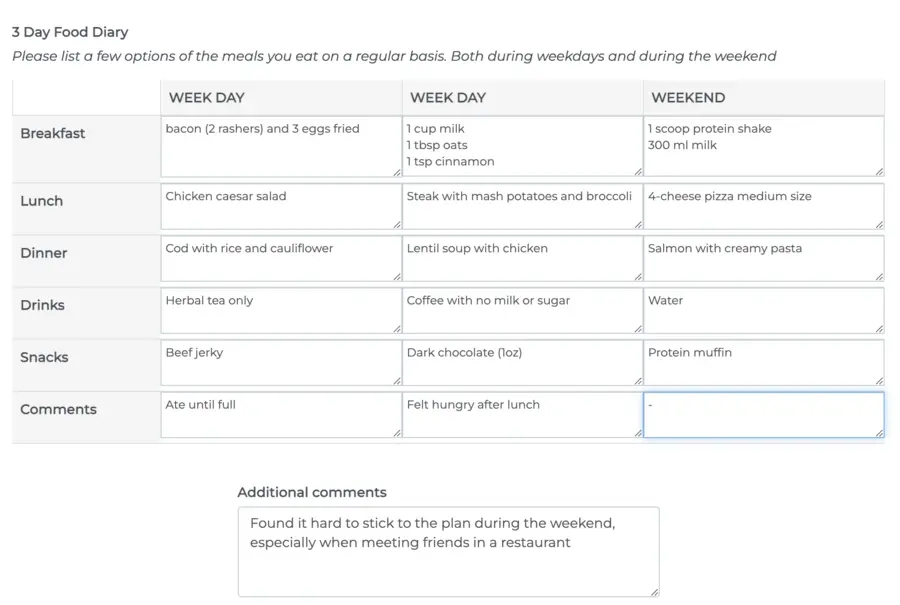This screenshot has height=605, width=900.
Task: Click the Steak with mash potatoes field
Action: [522, 207]
